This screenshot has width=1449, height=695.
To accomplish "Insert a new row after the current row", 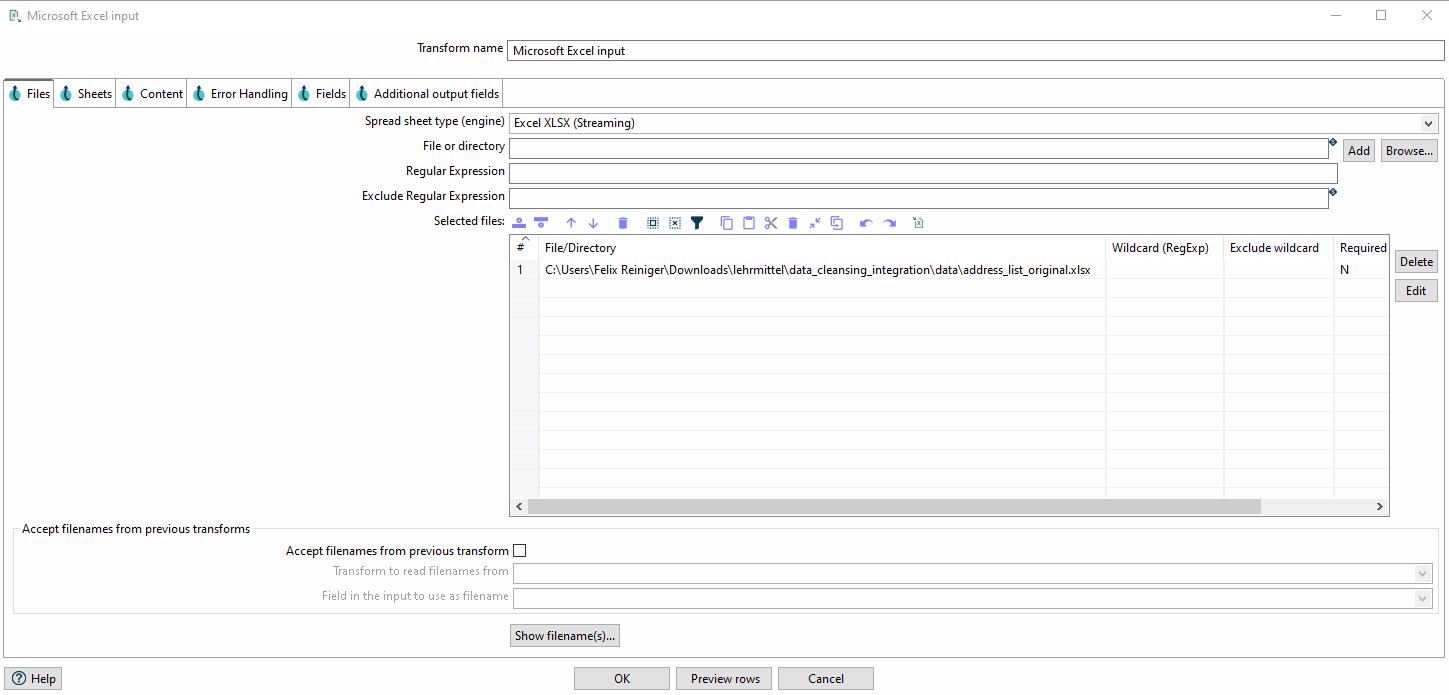I will (541, 222).
